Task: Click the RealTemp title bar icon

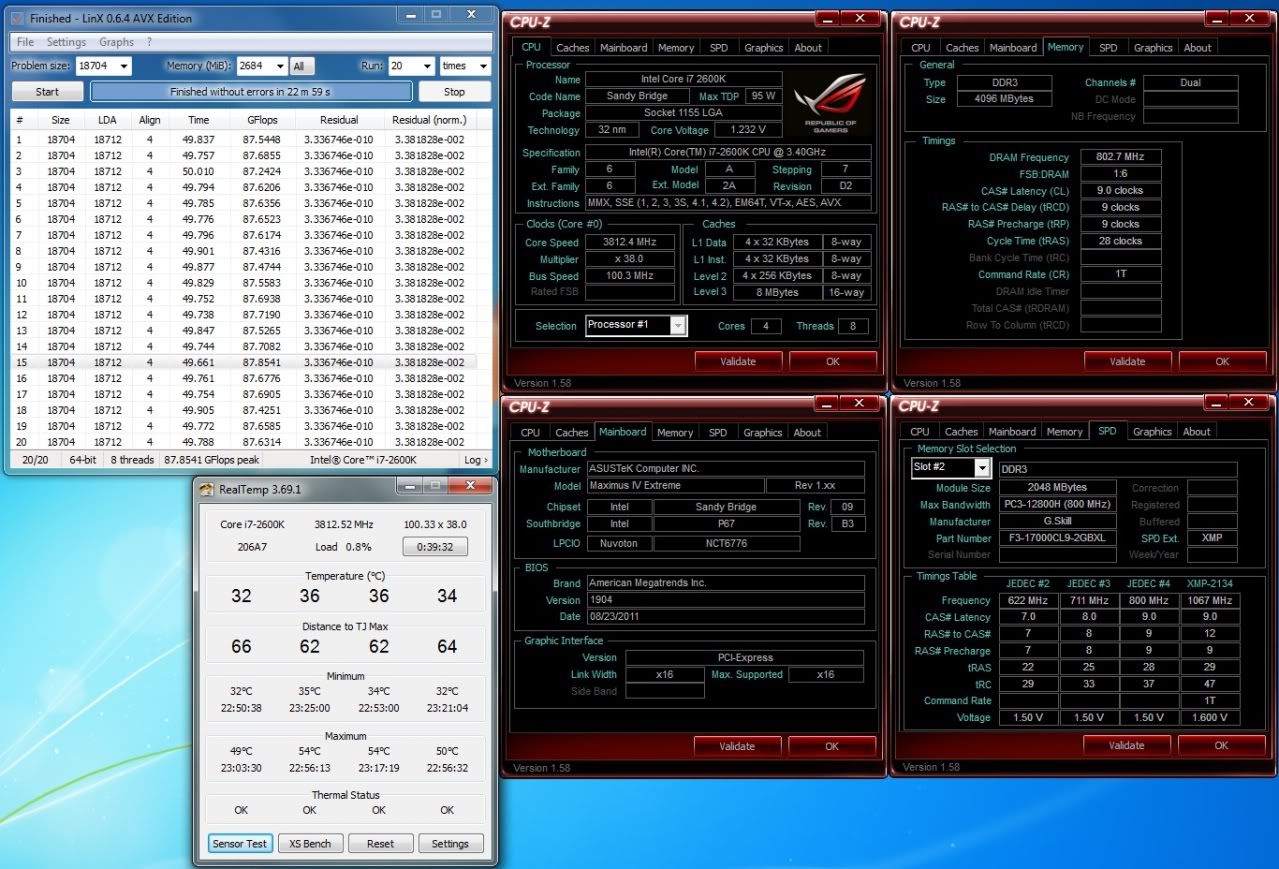Action: pos(207,490)
